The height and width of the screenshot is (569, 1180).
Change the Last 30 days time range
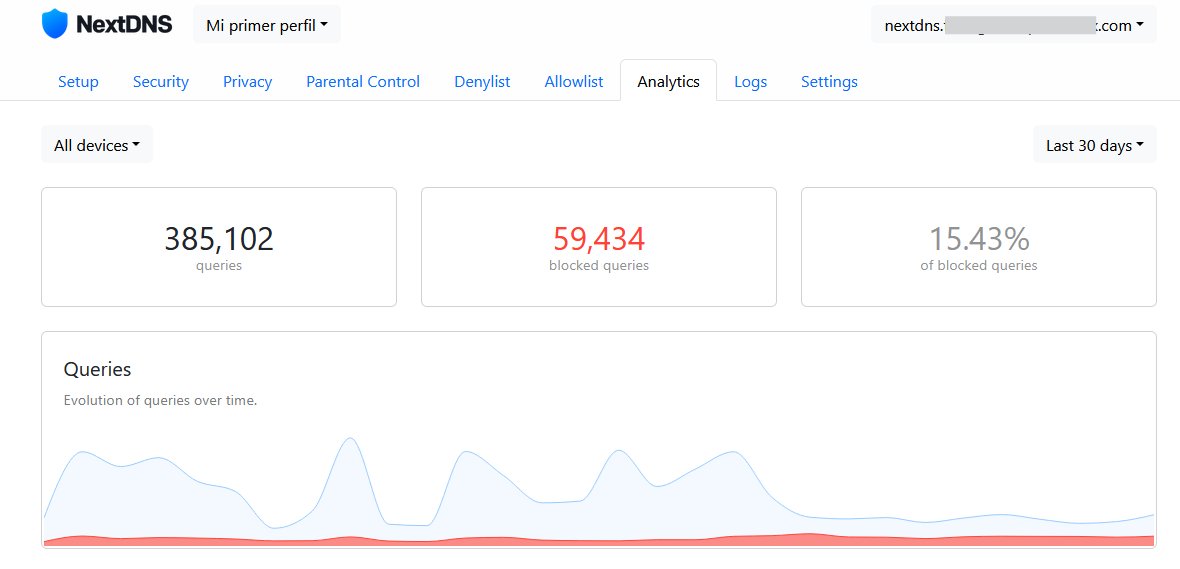[x=1095, y=145]
